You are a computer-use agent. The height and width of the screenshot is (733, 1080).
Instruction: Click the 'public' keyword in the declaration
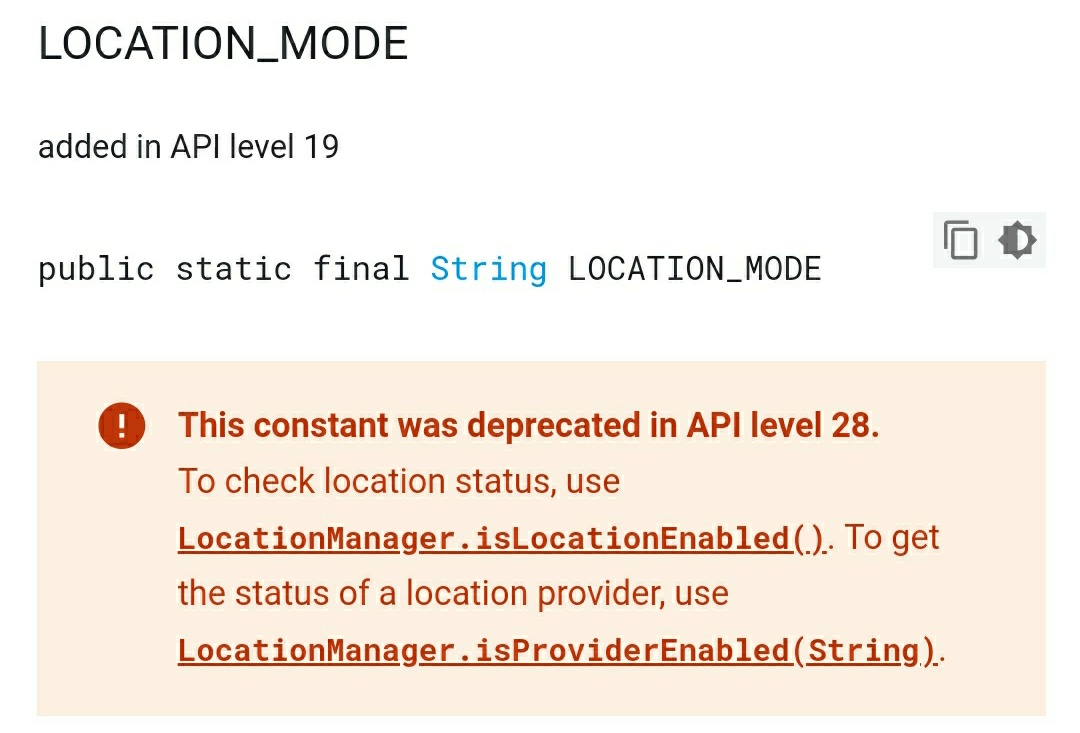coord(96,269)
